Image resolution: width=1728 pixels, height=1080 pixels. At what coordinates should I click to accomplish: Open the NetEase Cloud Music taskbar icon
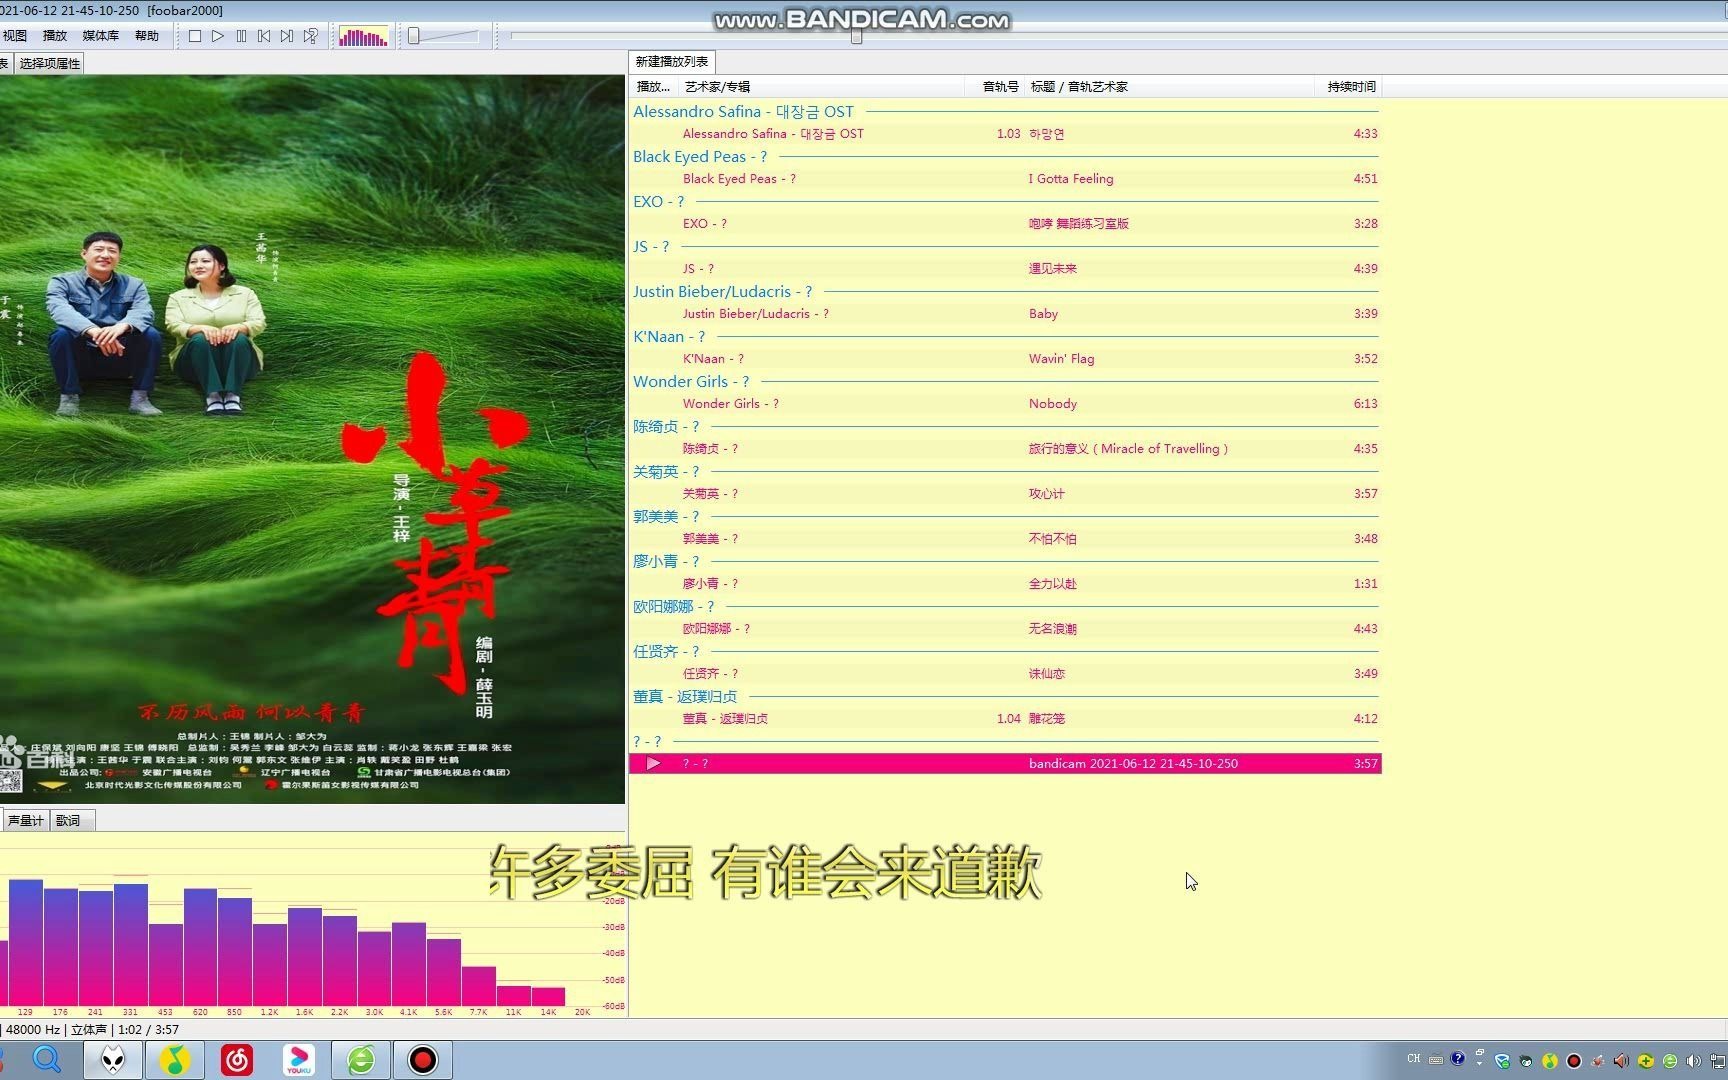pos(237,1060)
